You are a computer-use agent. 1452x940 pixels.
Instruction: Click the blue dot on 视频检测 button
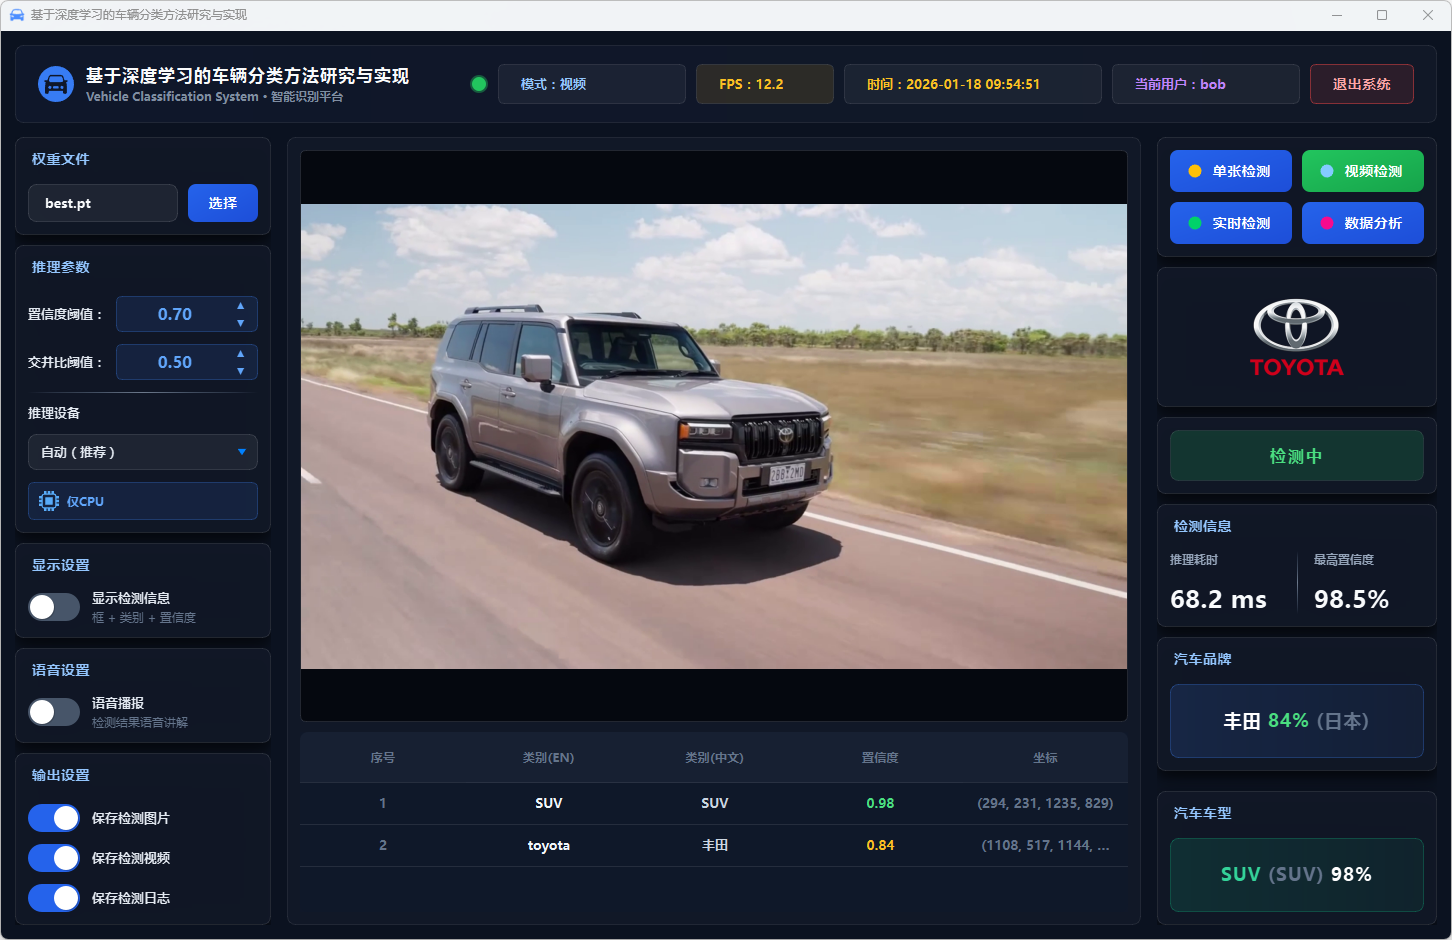(x=1326, y=171)
